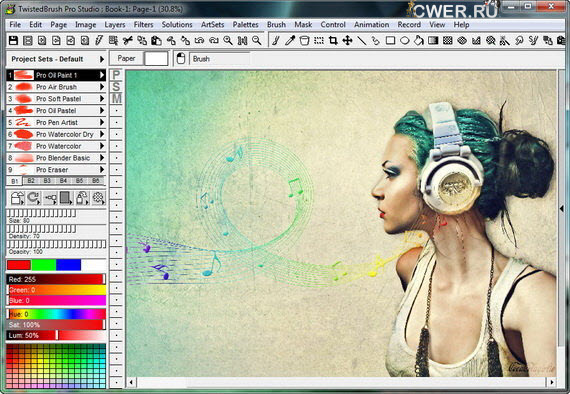
Task: Click the mouse icon beside the Brush field
Action: click(x=181, y=59)
